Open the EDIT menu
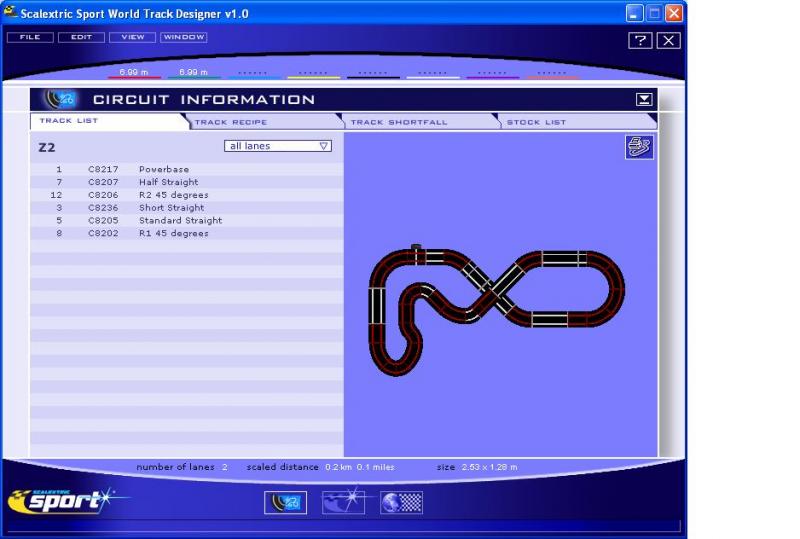The height and width of the screenshot is (539, 800). [80, 38]
